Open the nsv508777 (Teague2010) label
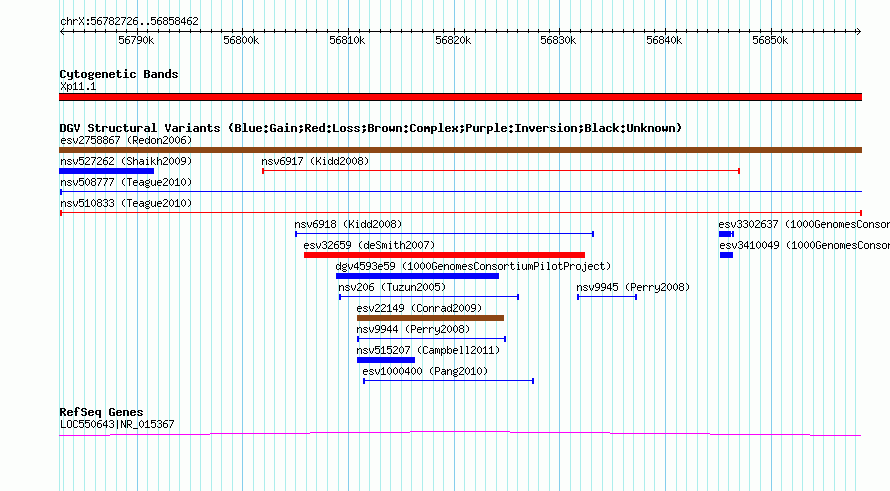The height and width of the screenshot is (491, 890). click(x=126, y=182)
